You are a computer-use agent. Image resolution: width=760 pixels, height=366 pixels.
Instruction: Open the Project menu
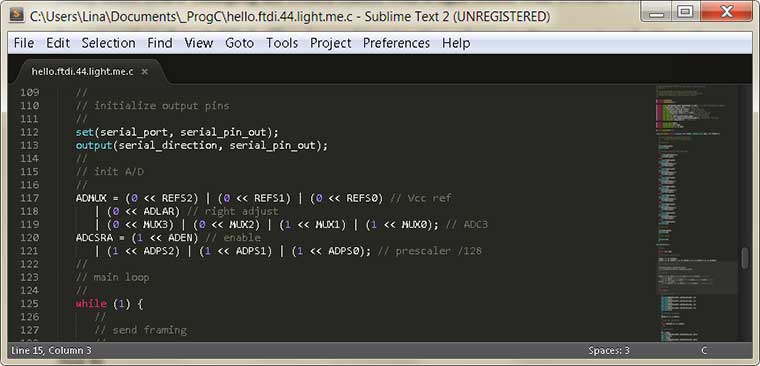331,43
